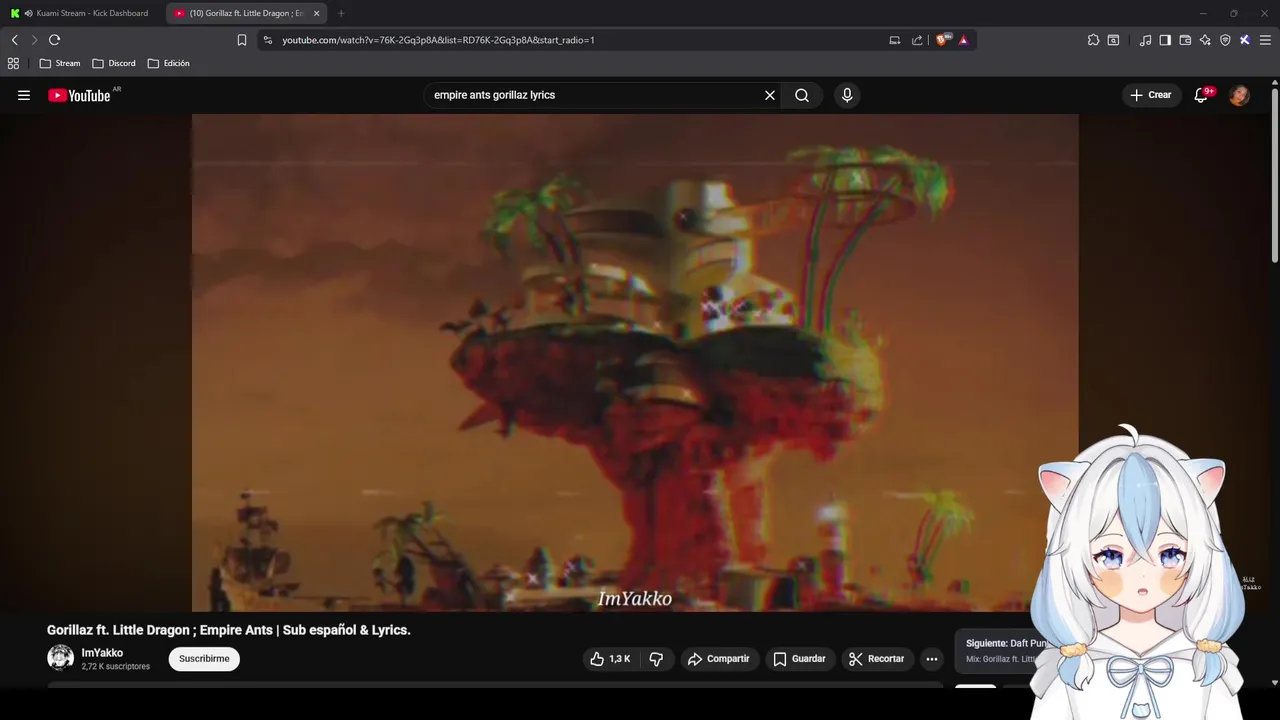Run search with the magnifier button

point(802,95)
